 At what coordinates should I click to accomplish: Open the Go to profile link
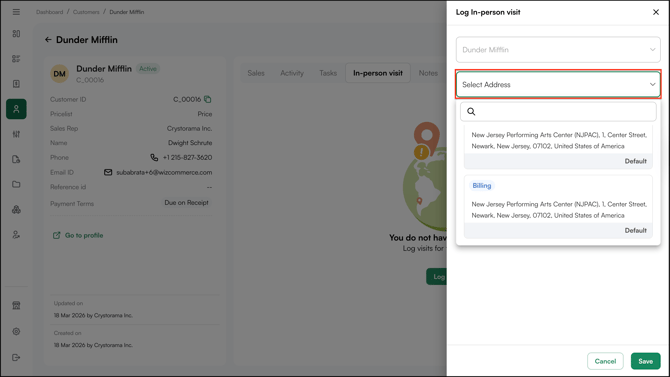[x=78, y=235]
